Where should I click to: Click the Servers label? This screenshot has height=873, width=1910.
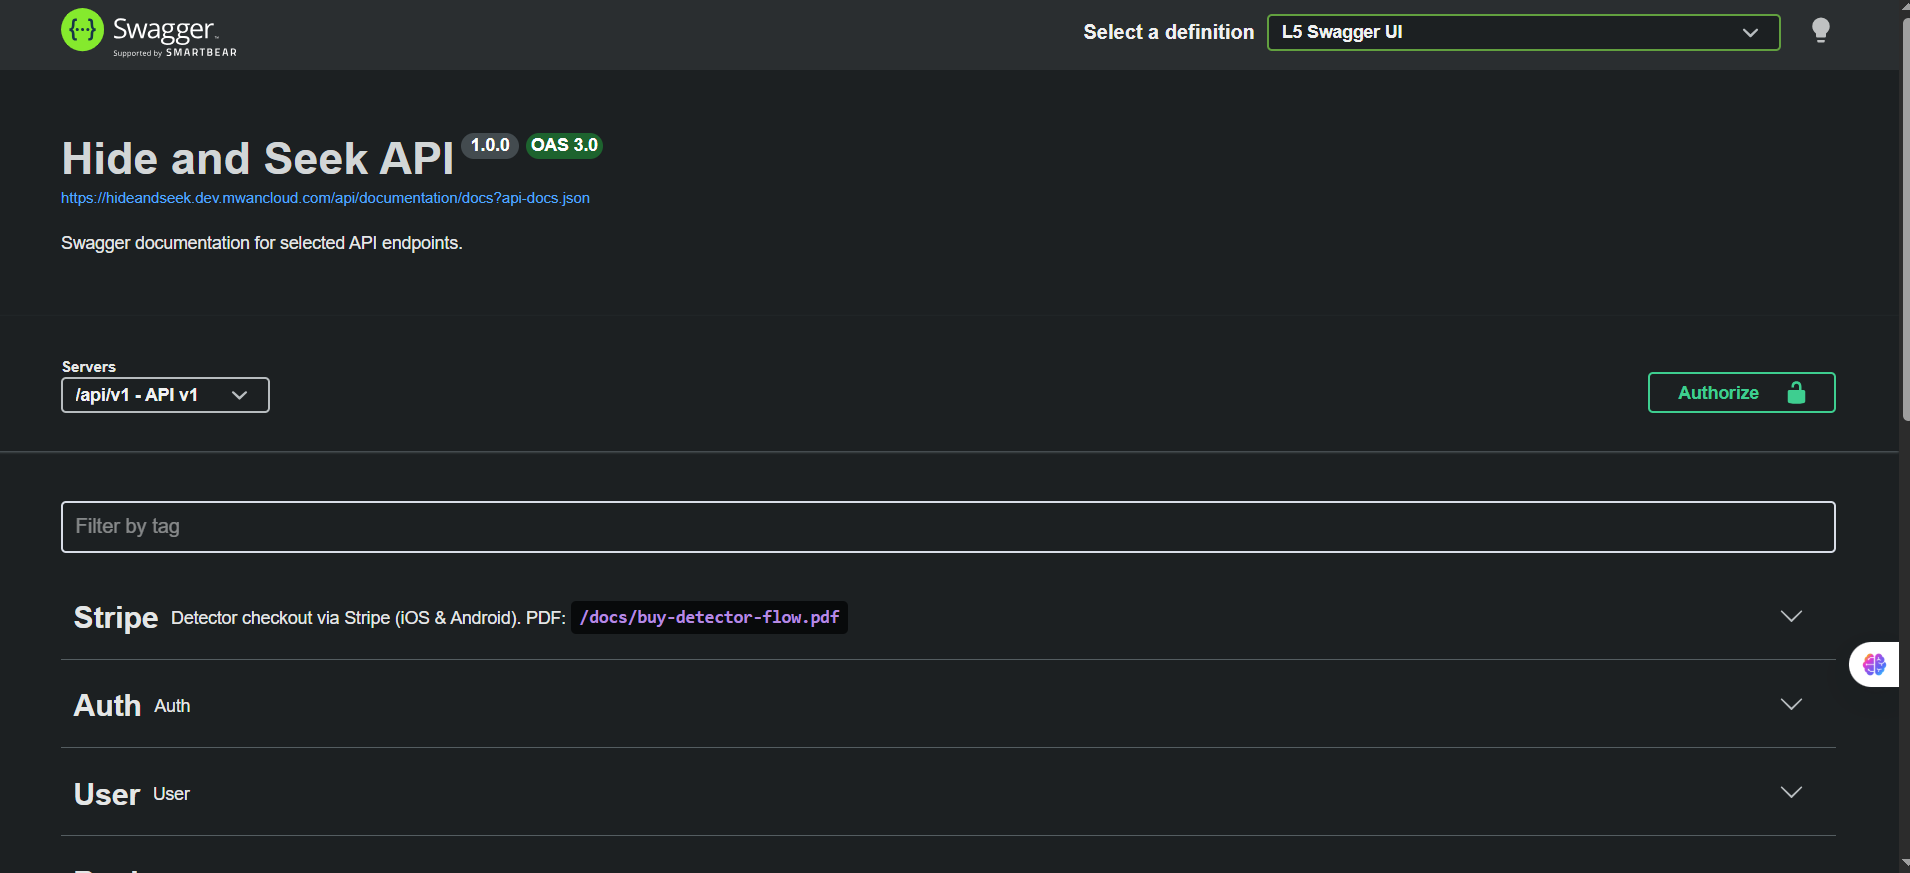(x=89, y=367)
